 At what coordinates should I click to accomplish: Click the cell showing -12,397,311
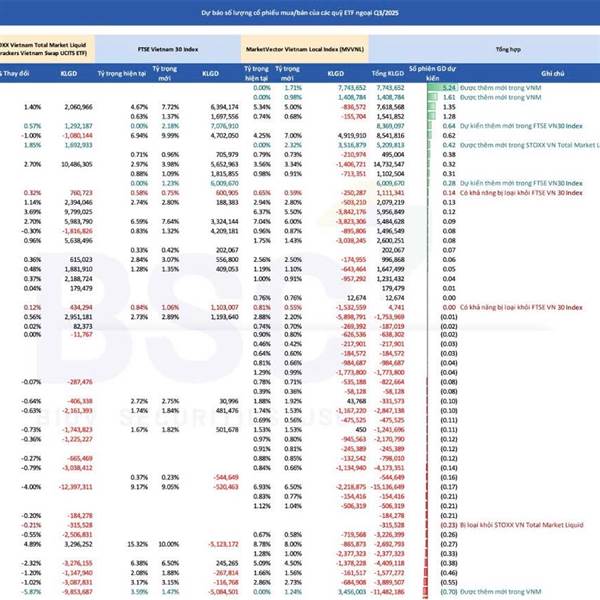[75, 487]
